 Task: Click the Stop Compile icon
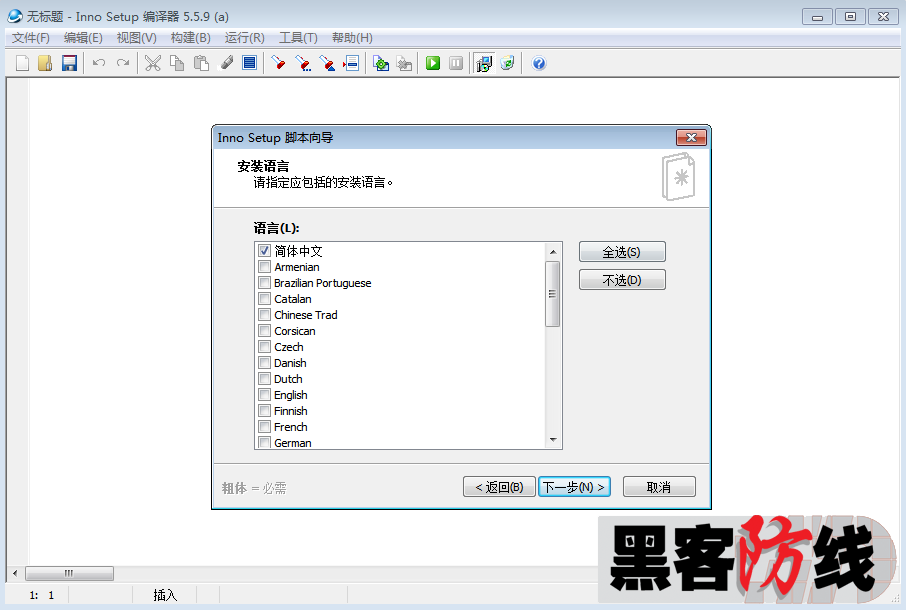[x=405, y=63]
